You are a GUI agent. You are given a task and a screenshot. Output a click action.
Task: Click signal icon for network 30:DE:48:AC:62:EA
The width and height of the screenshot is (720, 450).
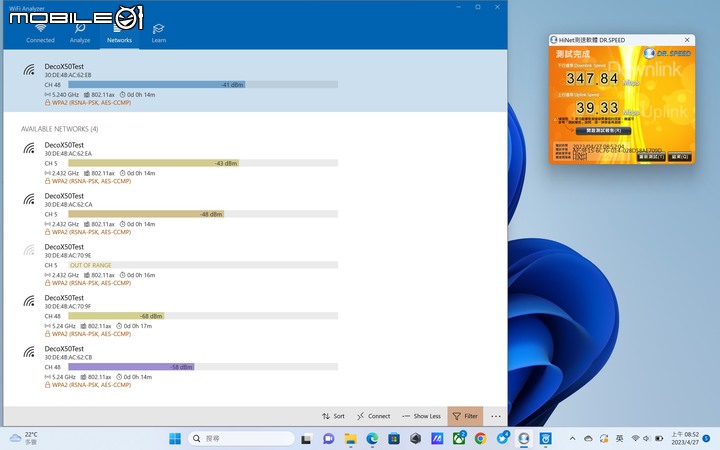[29, 148]
